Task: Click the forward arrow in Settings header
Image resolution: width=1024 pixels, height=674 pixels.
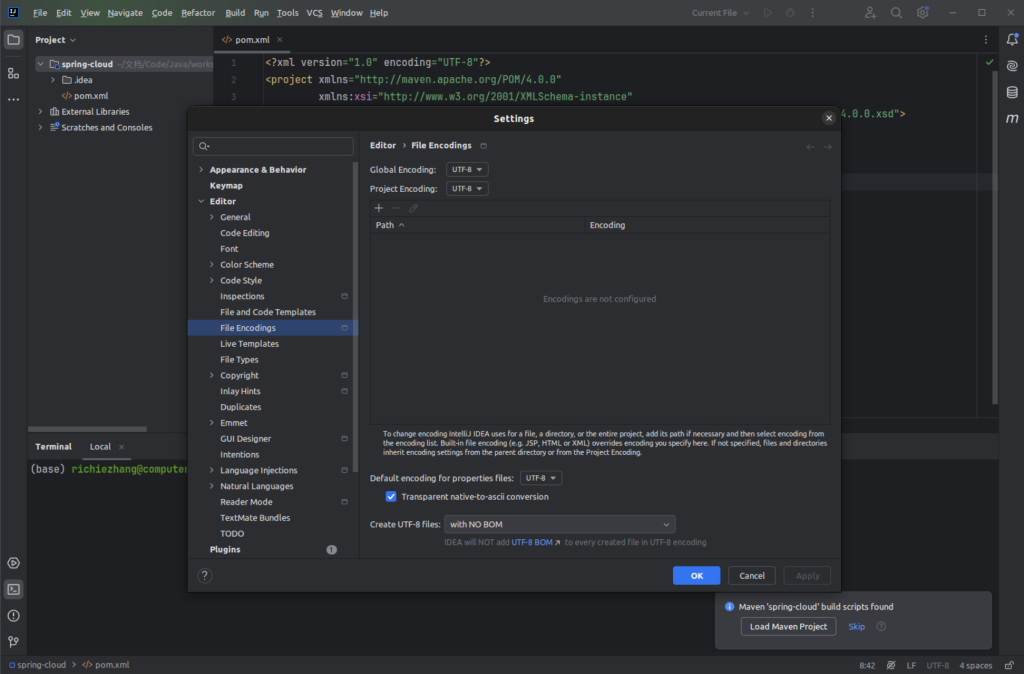Action: 827,147
